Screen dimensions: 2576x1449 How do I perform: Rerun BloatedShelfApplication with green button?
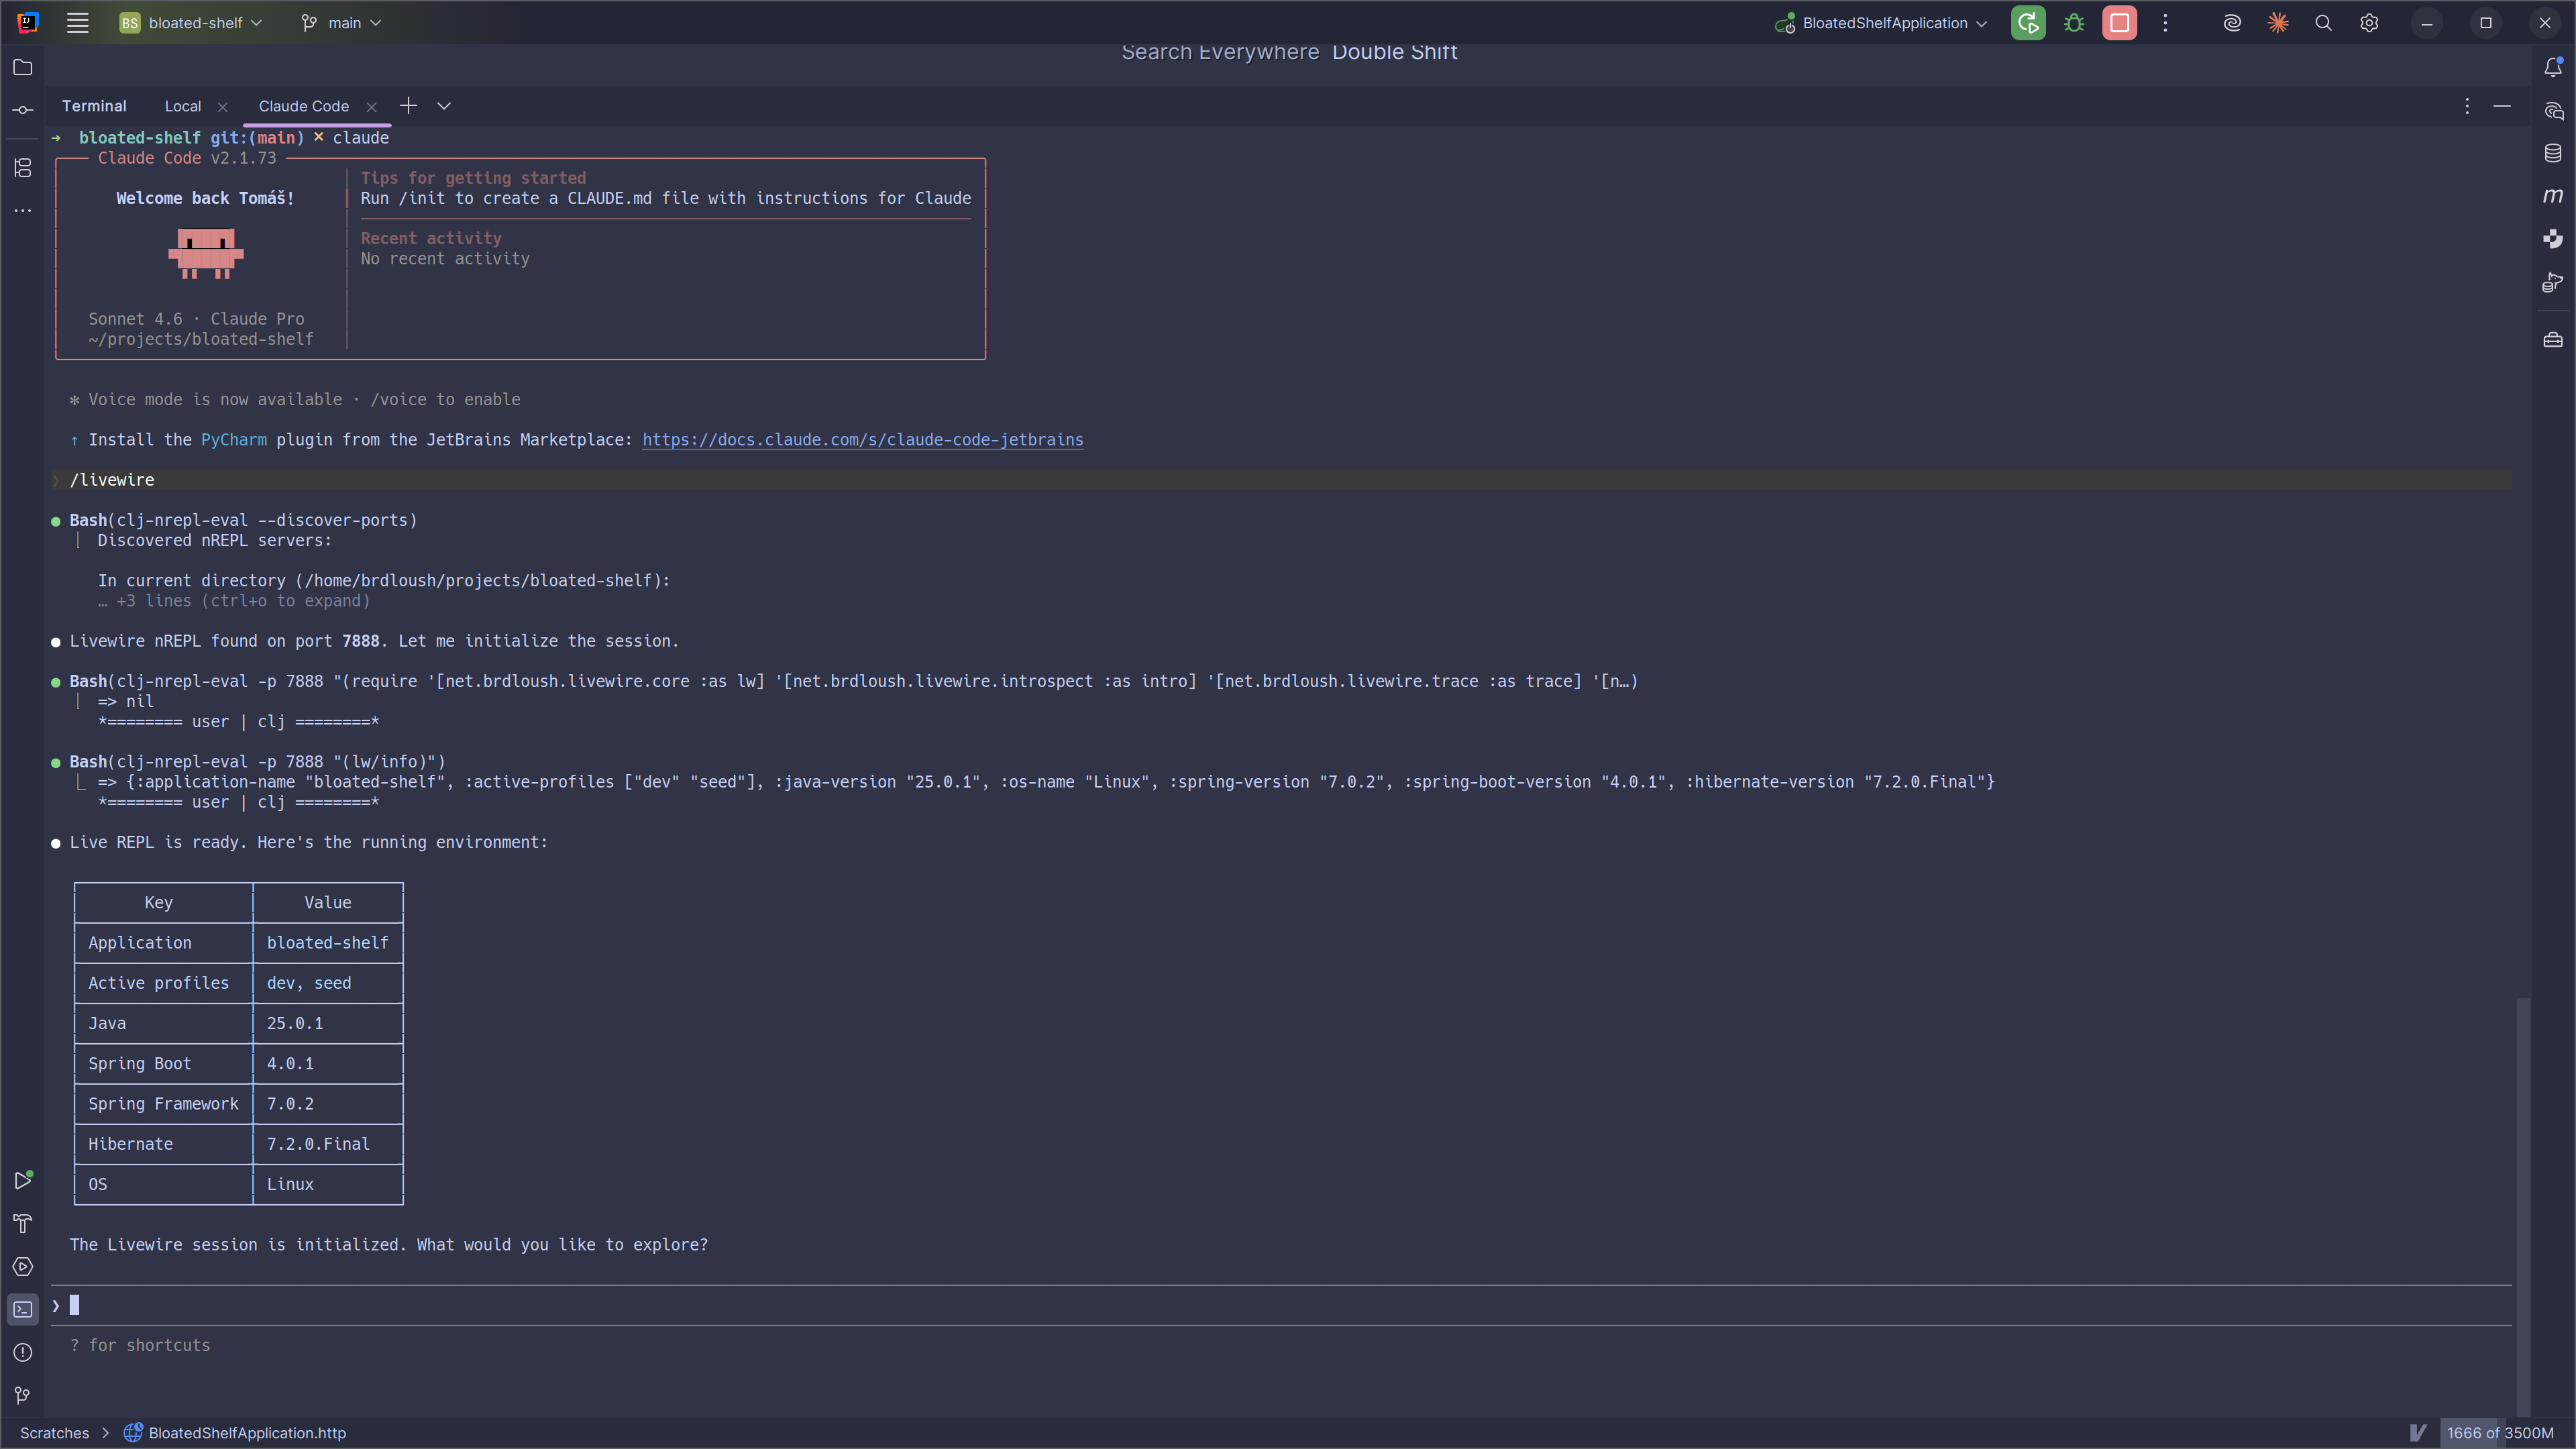pyautogui.click(x=2028, y=22)
